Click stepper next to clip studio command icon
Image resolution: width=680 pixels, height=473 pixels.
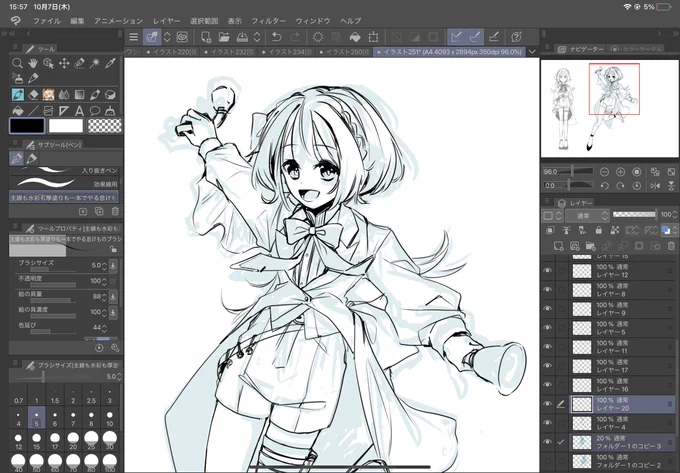(x=167, y=37)
